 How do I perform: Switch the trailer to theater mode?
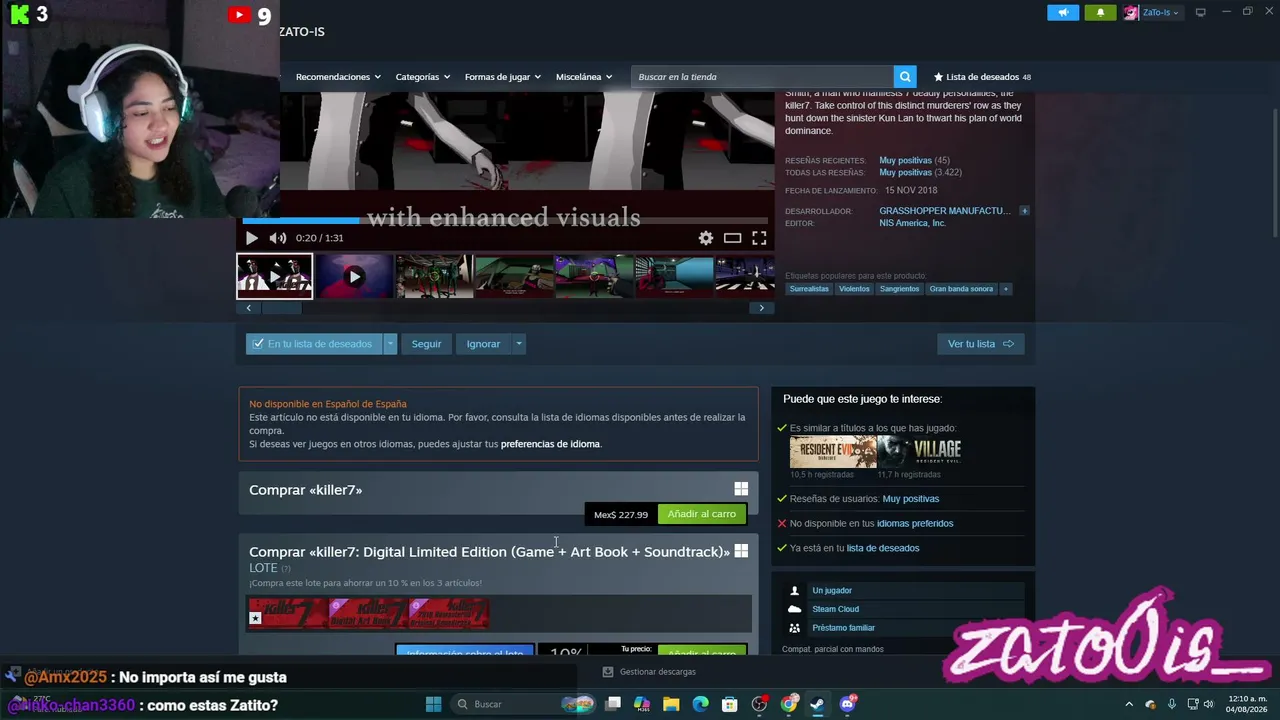click(733, 238)
